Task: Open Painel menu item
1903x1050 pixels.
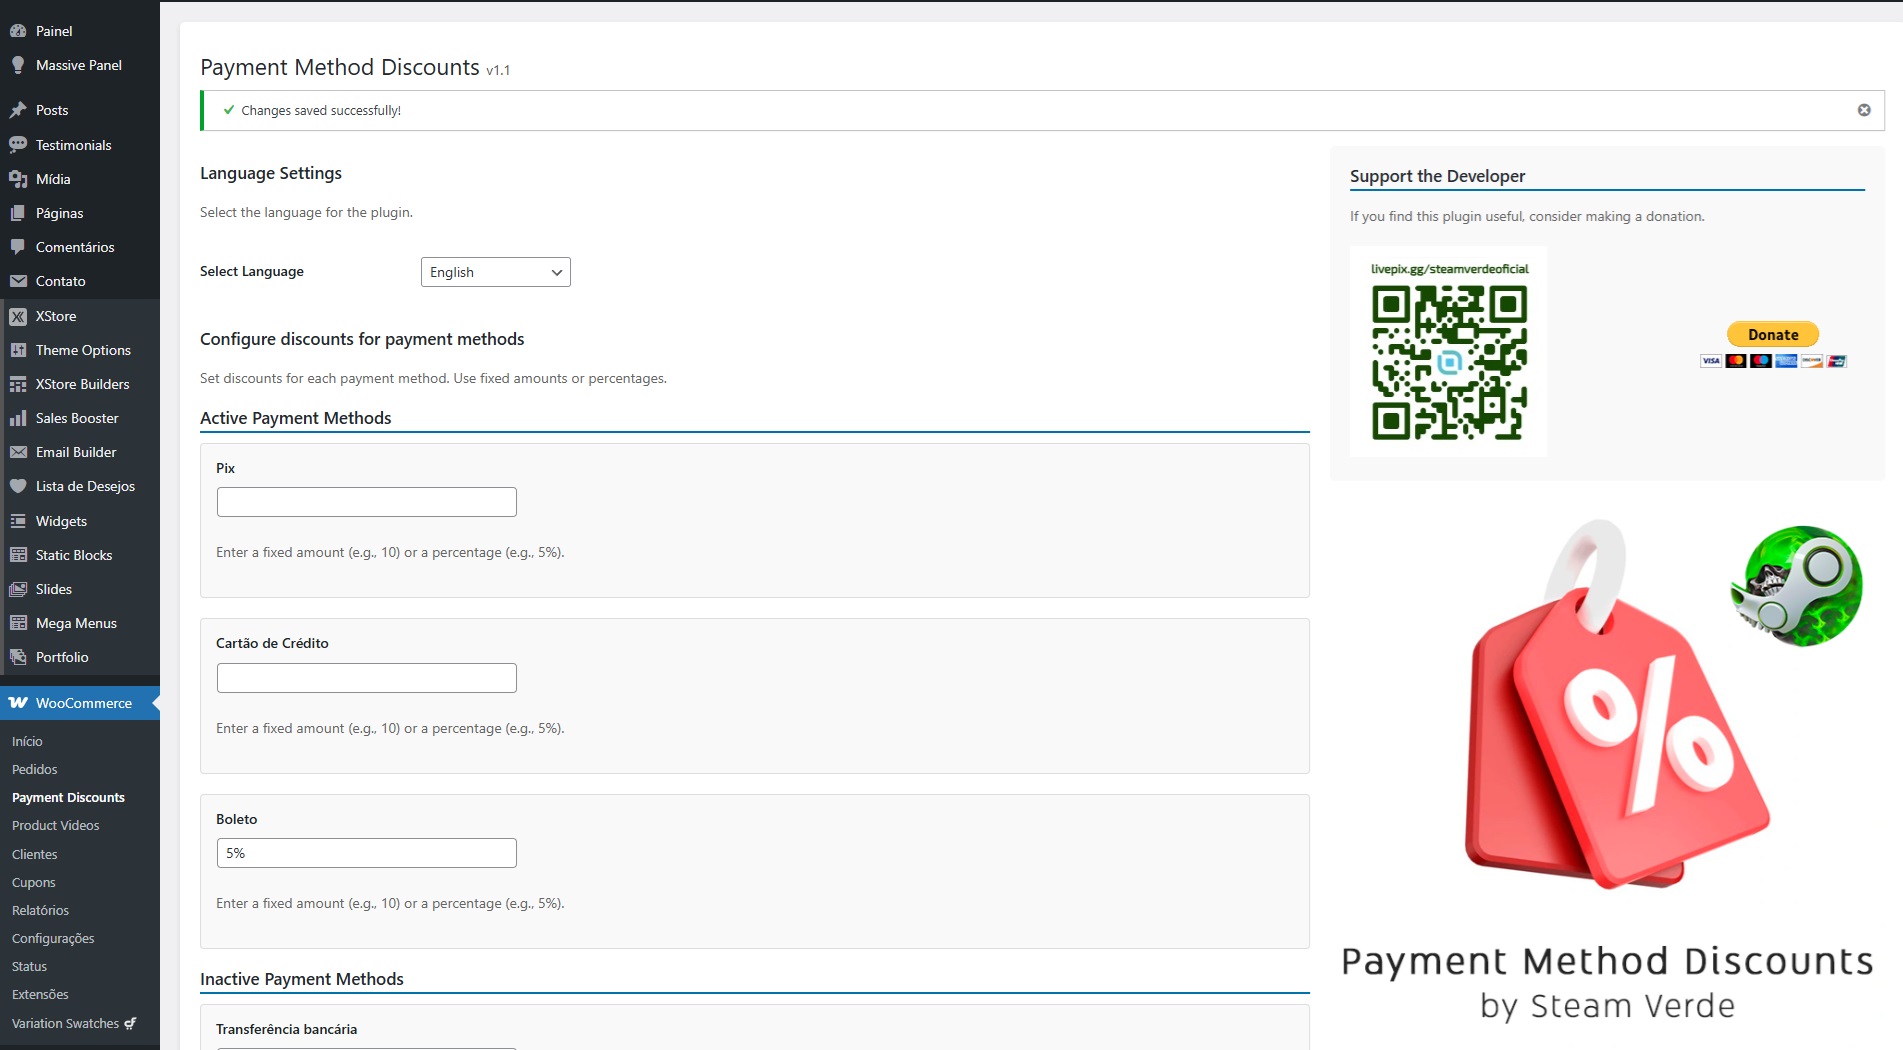Action: coord(54,31)
